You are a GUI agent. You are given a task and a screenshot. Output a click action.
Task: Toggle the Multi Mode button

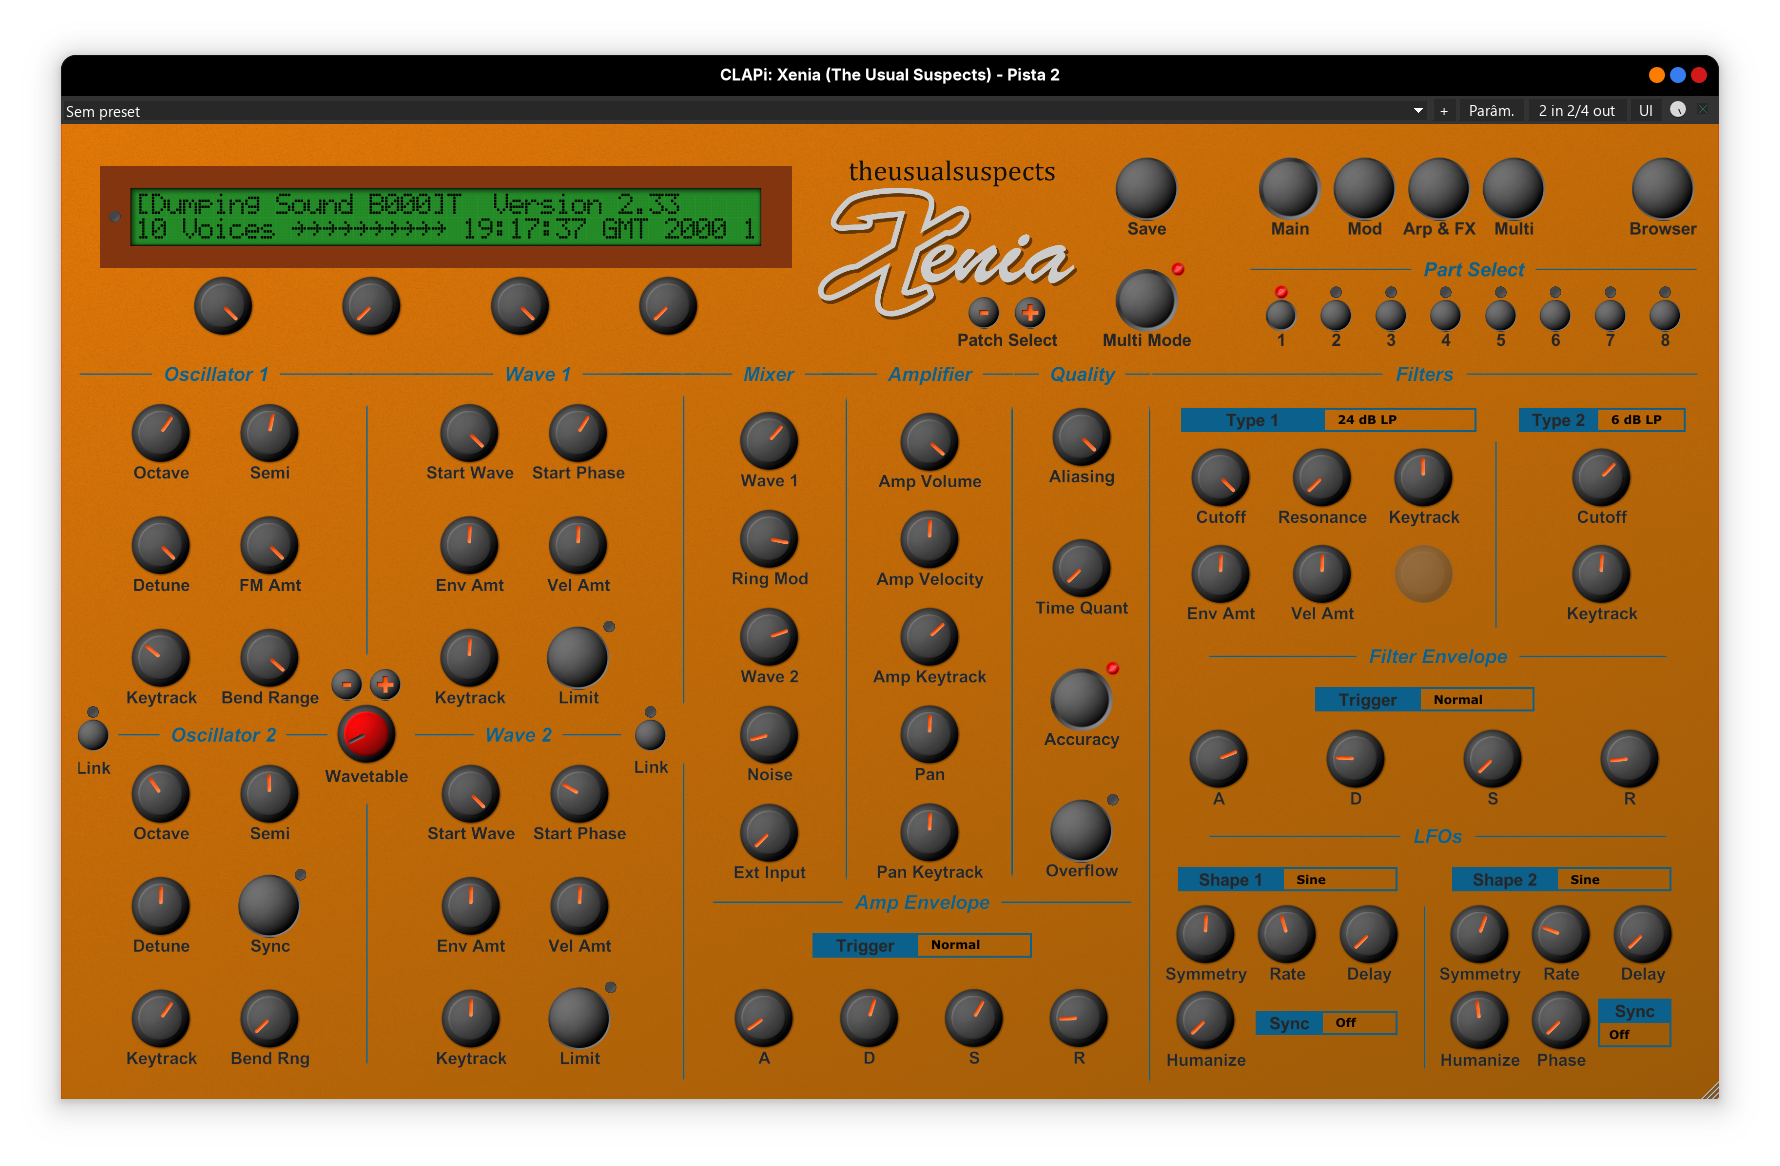click(1145, 299)
